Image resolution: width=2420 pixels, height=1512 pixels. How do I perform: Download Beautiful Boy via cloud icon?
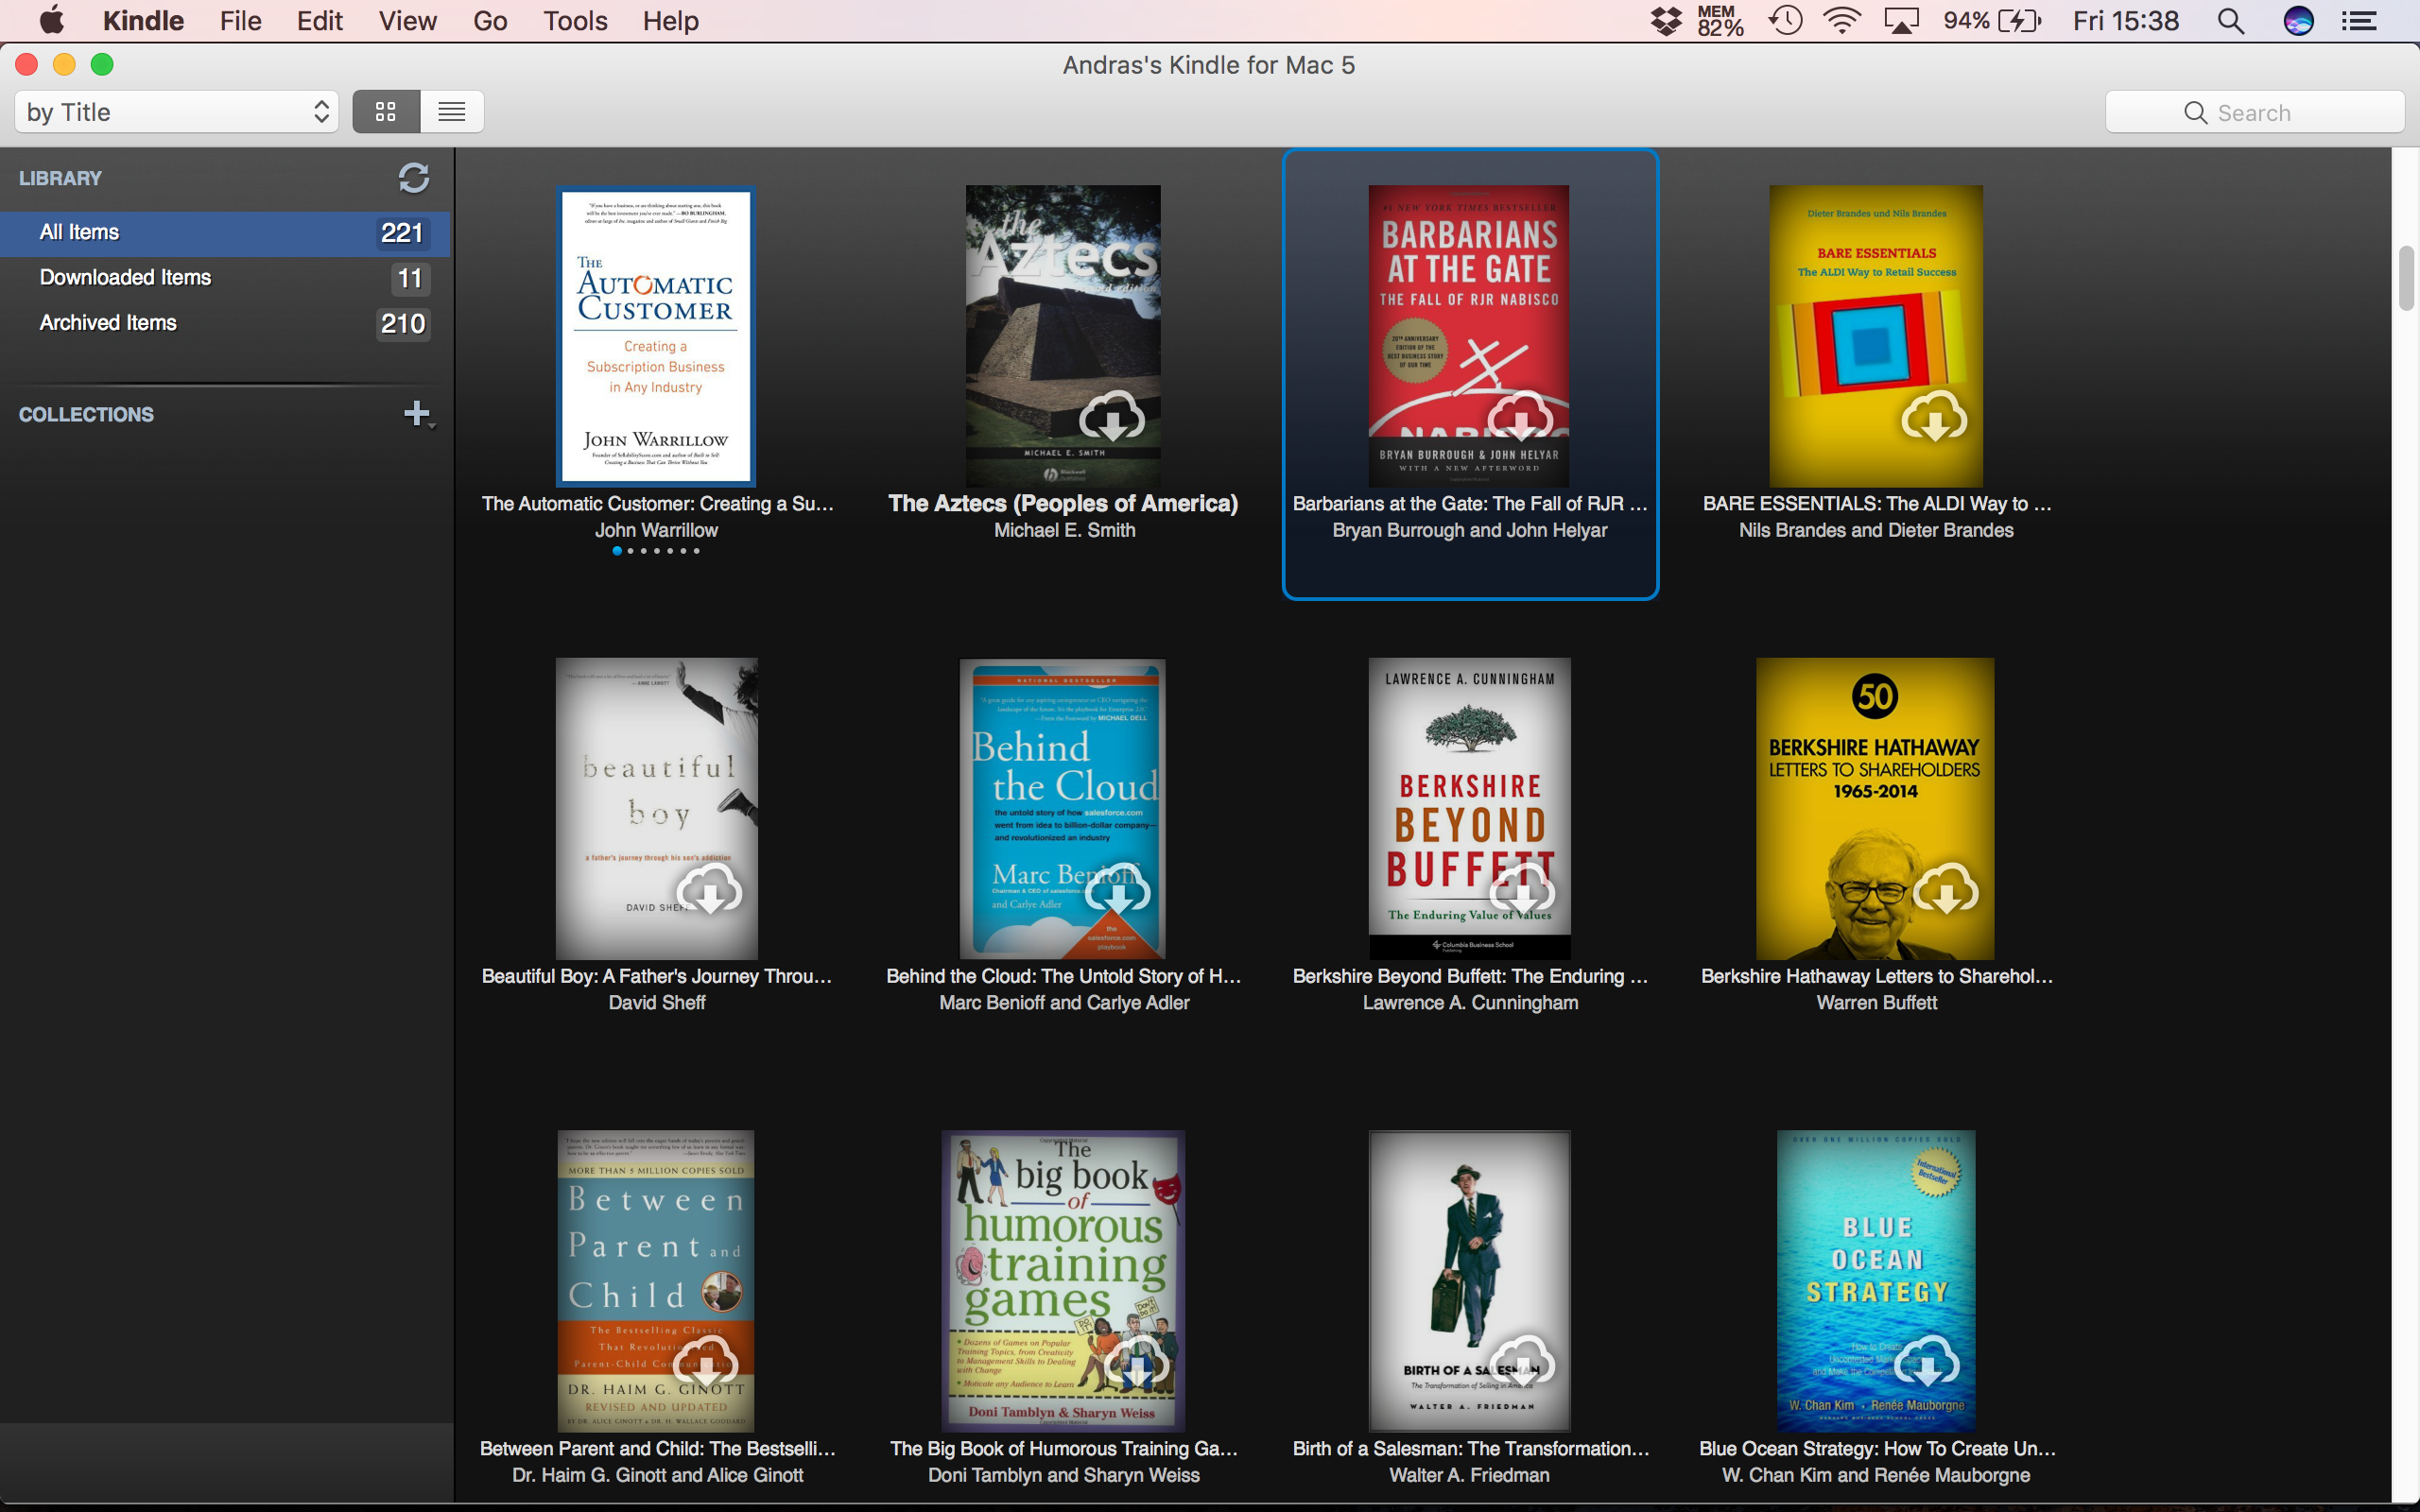[709, 889]
